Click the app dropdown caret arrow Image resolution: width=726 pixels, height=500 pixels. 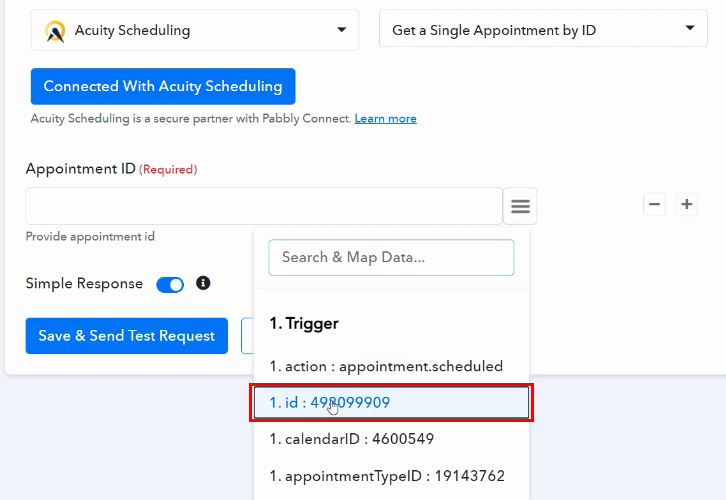(342, 30)
